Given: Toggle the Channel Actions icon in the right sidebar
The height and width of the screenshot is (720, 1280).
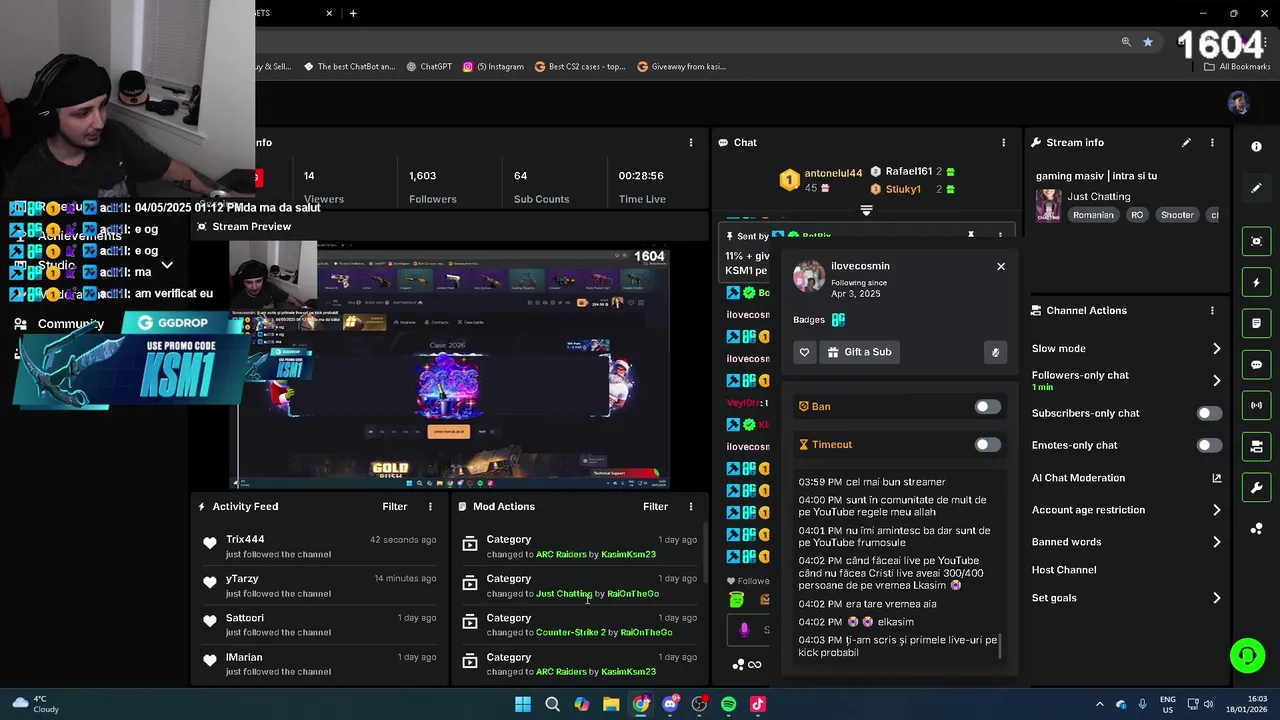Looking at the screenshot, I should [x=1256, y=447].
